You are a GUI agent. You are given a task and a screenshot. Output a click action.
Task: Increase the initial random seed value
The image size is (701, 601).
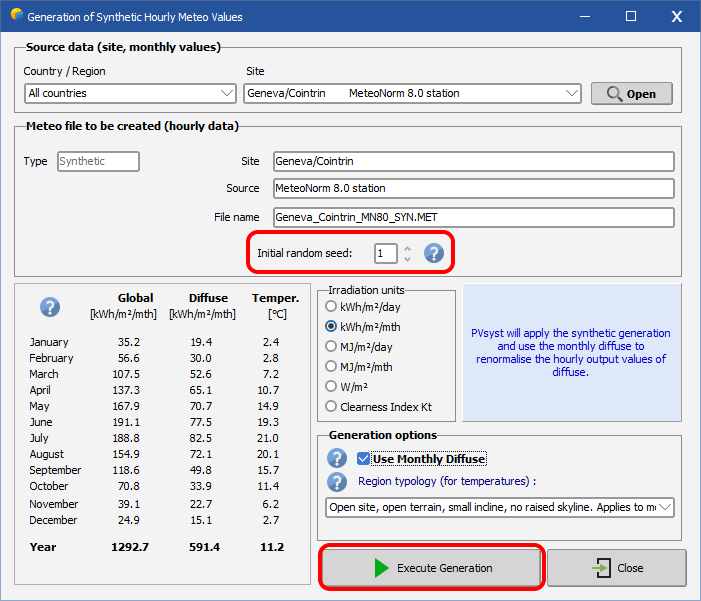coord(407,249)
